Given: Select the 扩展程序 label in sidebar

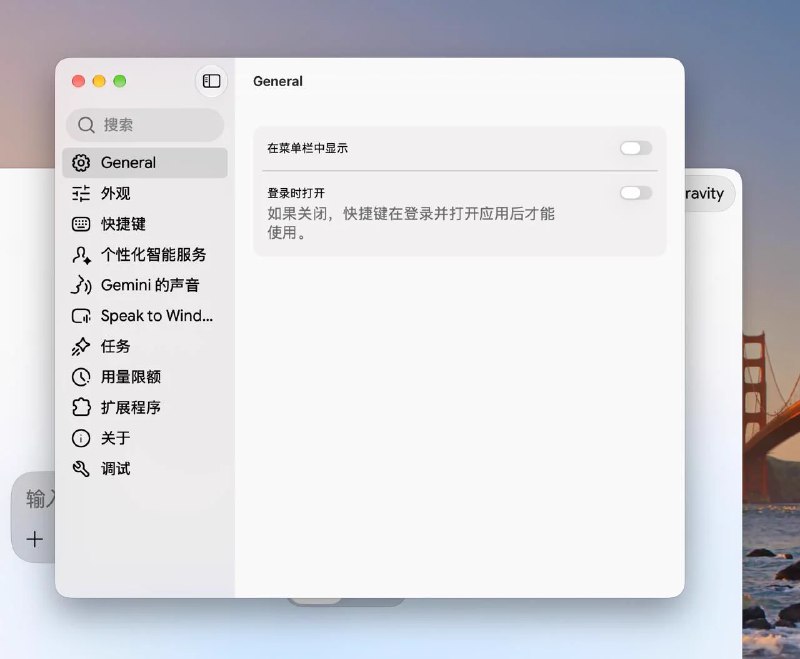Looking at the screenshot, I should coord(131,408).
